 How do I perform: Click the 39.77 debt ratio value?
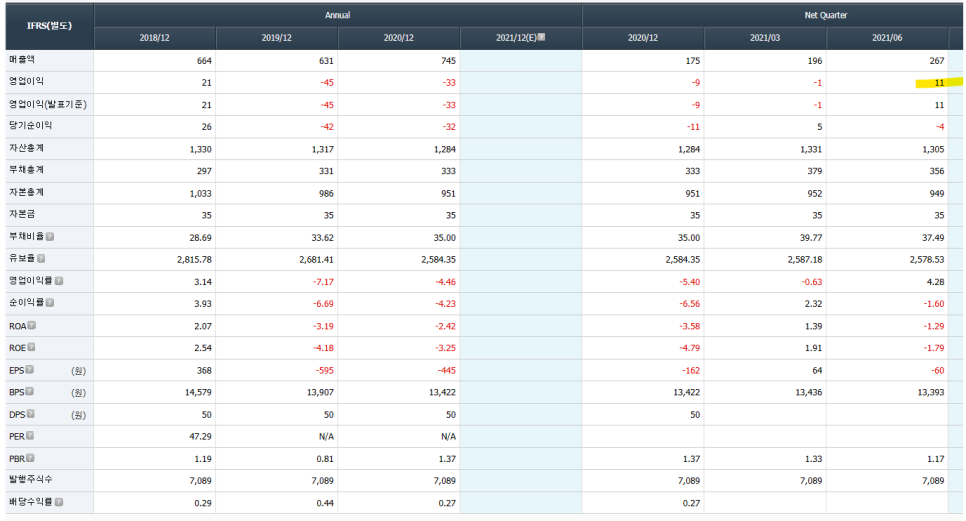pyautogui.click(x=811, y=238)
